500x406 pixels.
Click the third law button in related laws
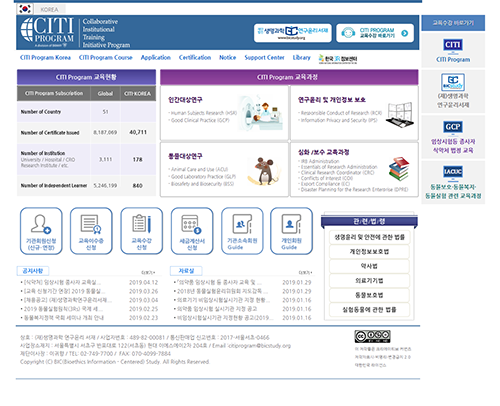(x=369, y=266)
